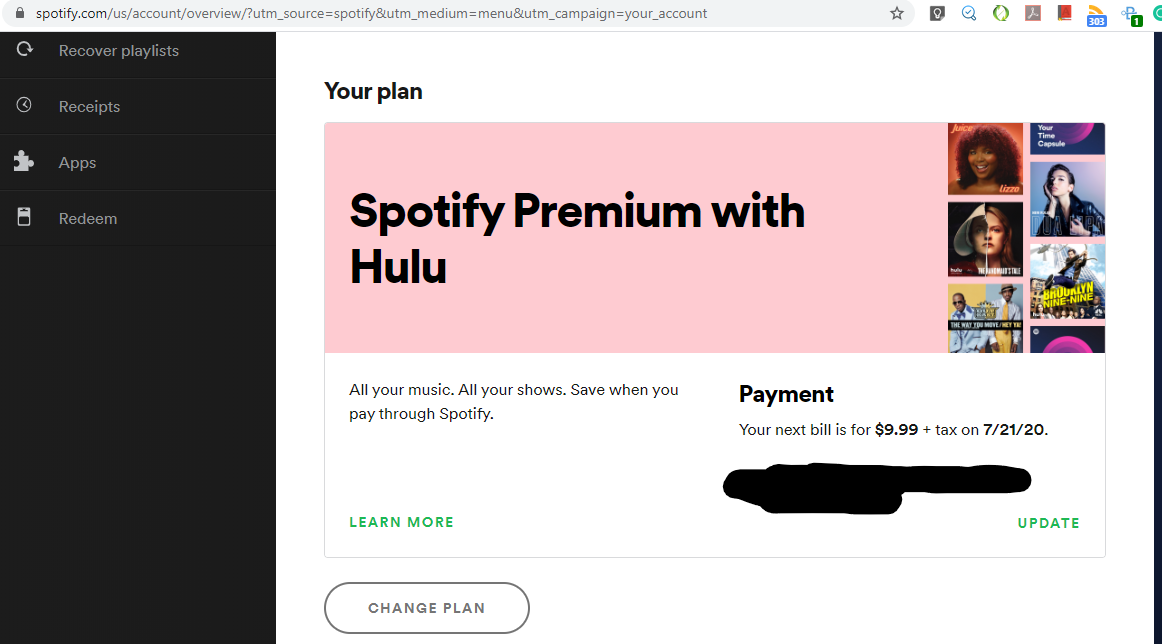Click the browser address bar URL
The height and width of the screenshot is (644, 1162).
tap(370, 14)
